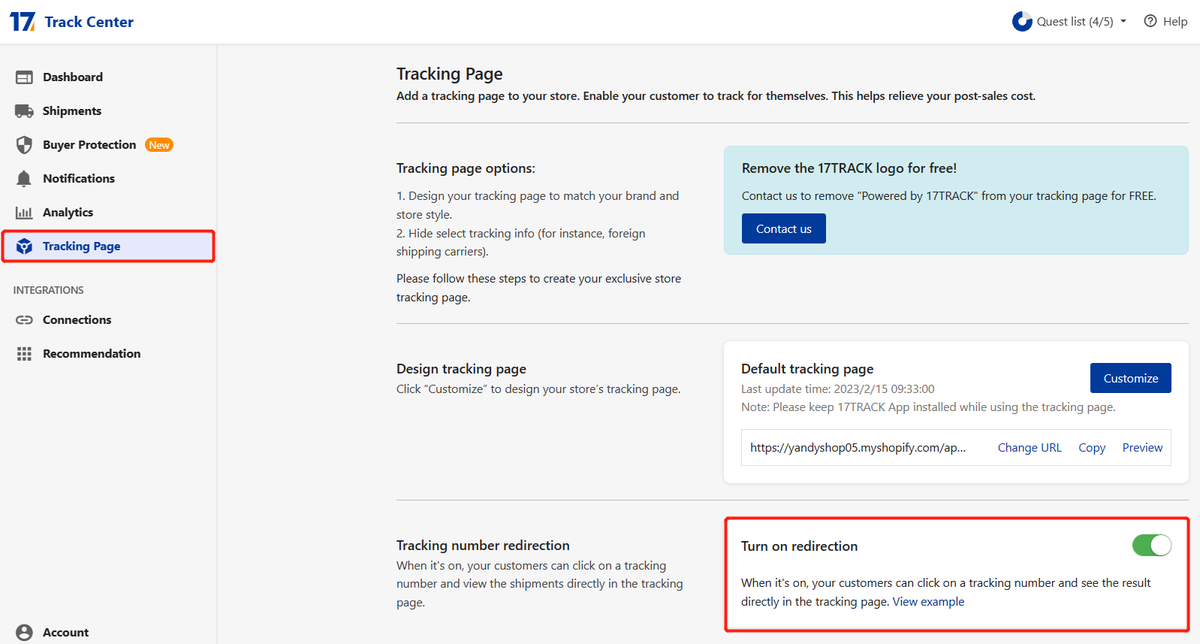Open the View example link
The height and width of the screenshot is (644, 1200).
[928, 602]
